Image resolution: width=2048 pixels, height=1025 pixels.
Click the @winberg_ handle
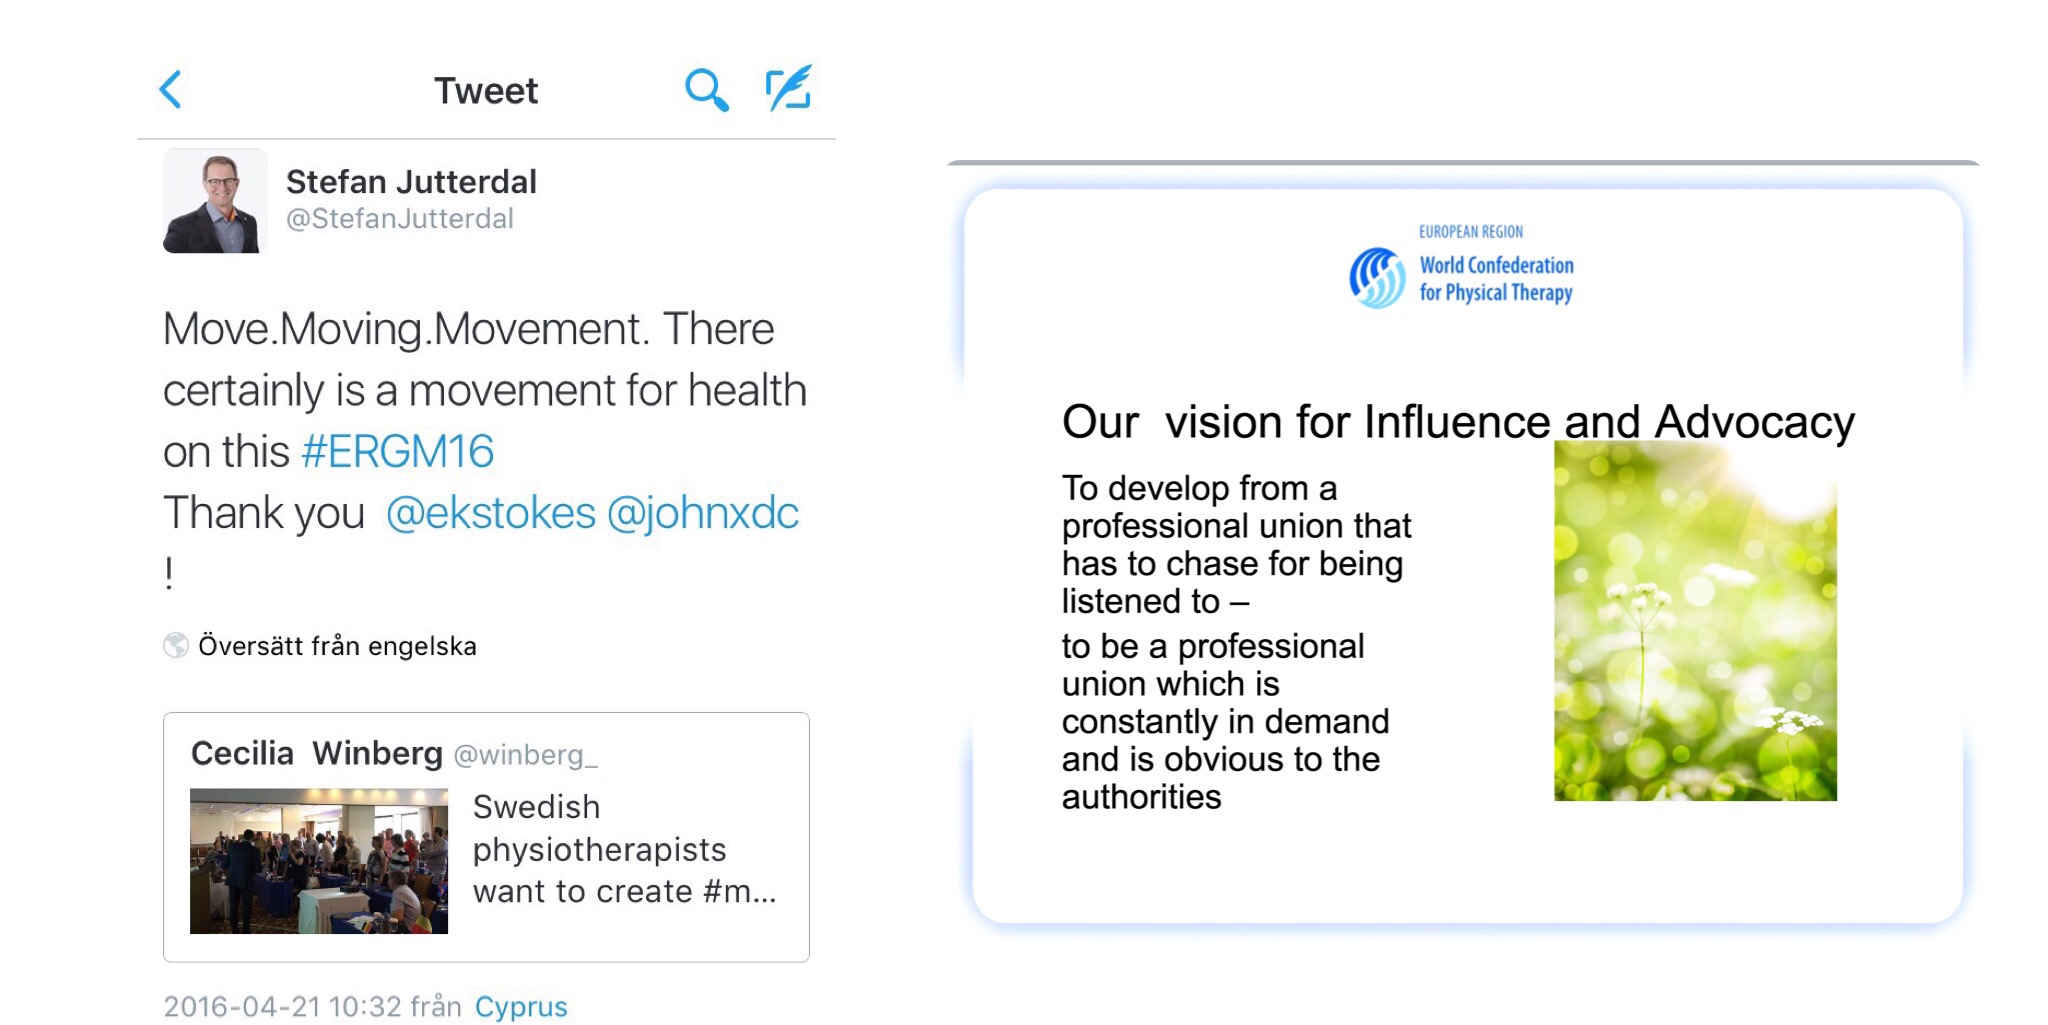(526, 755)
